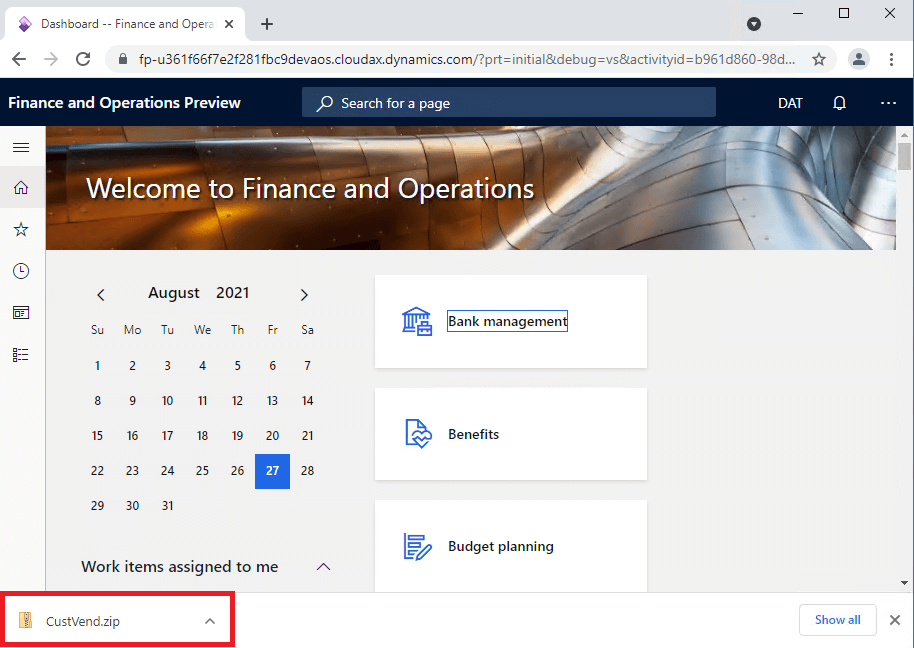Screen dimensions: 914x648
Task: Click the 2021 year label
Action: click(x=233, y=293)
